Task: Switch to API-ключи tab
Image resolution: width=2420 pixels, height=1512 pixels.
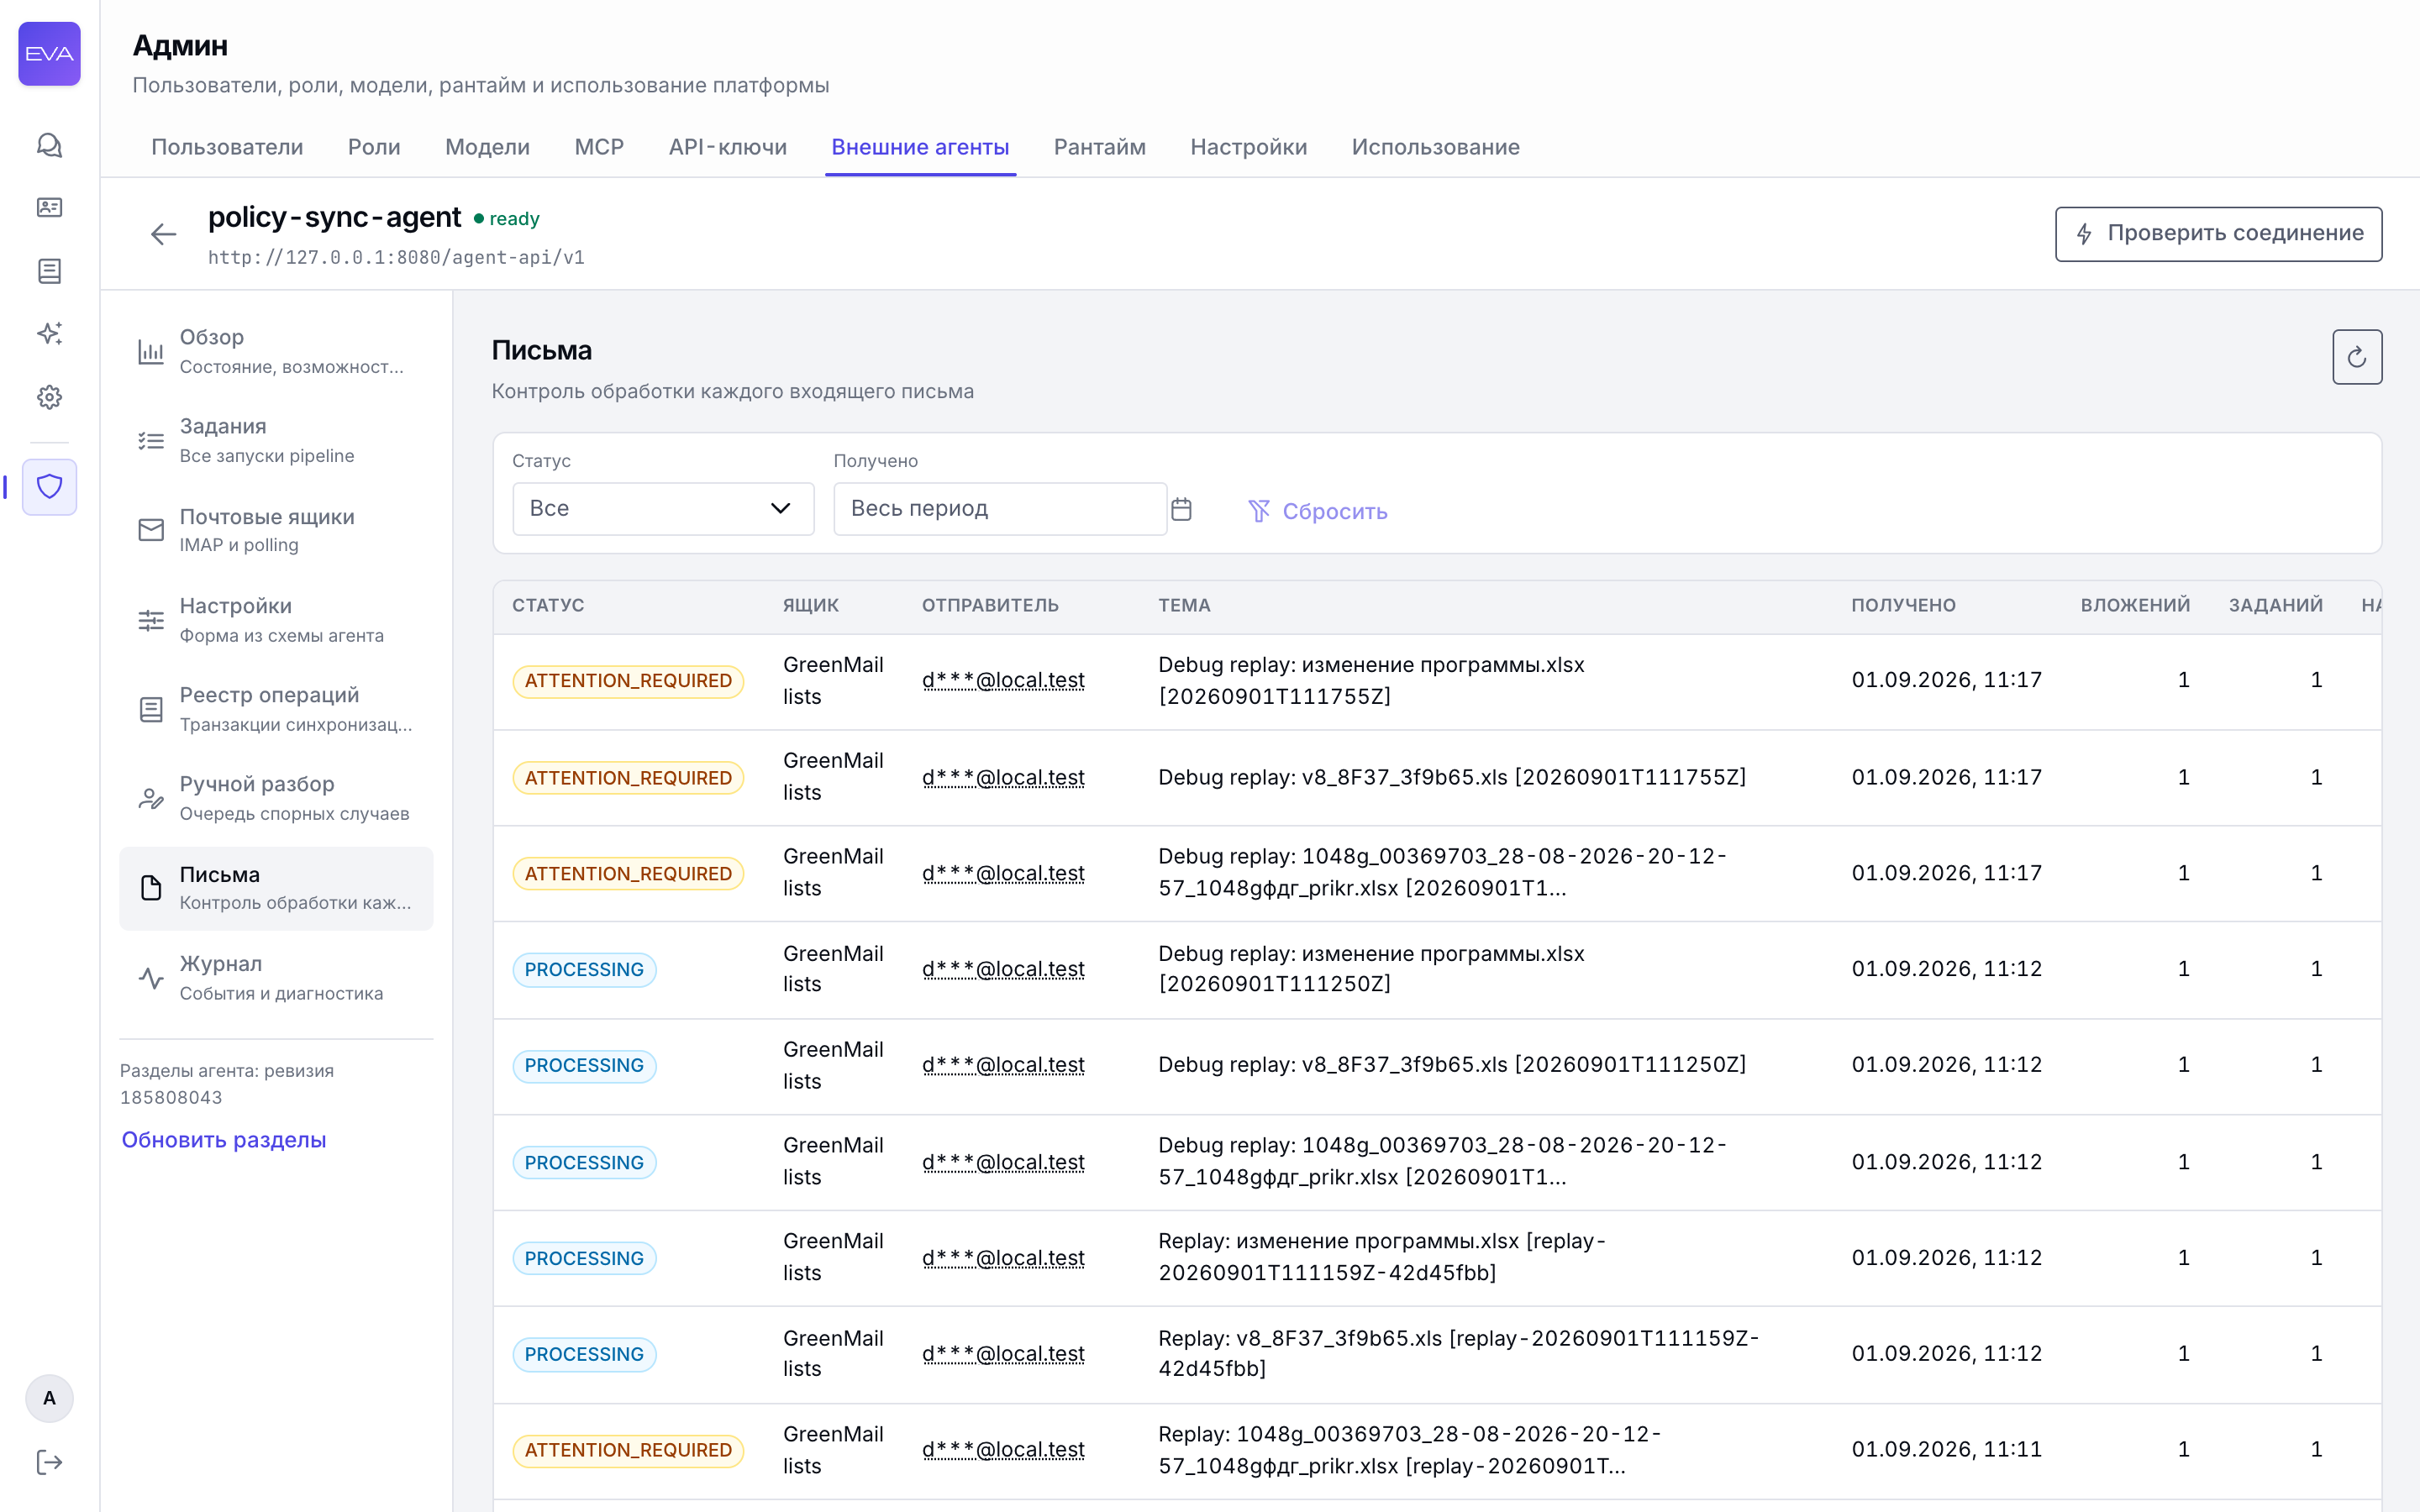Action: [x=728, y=147]
